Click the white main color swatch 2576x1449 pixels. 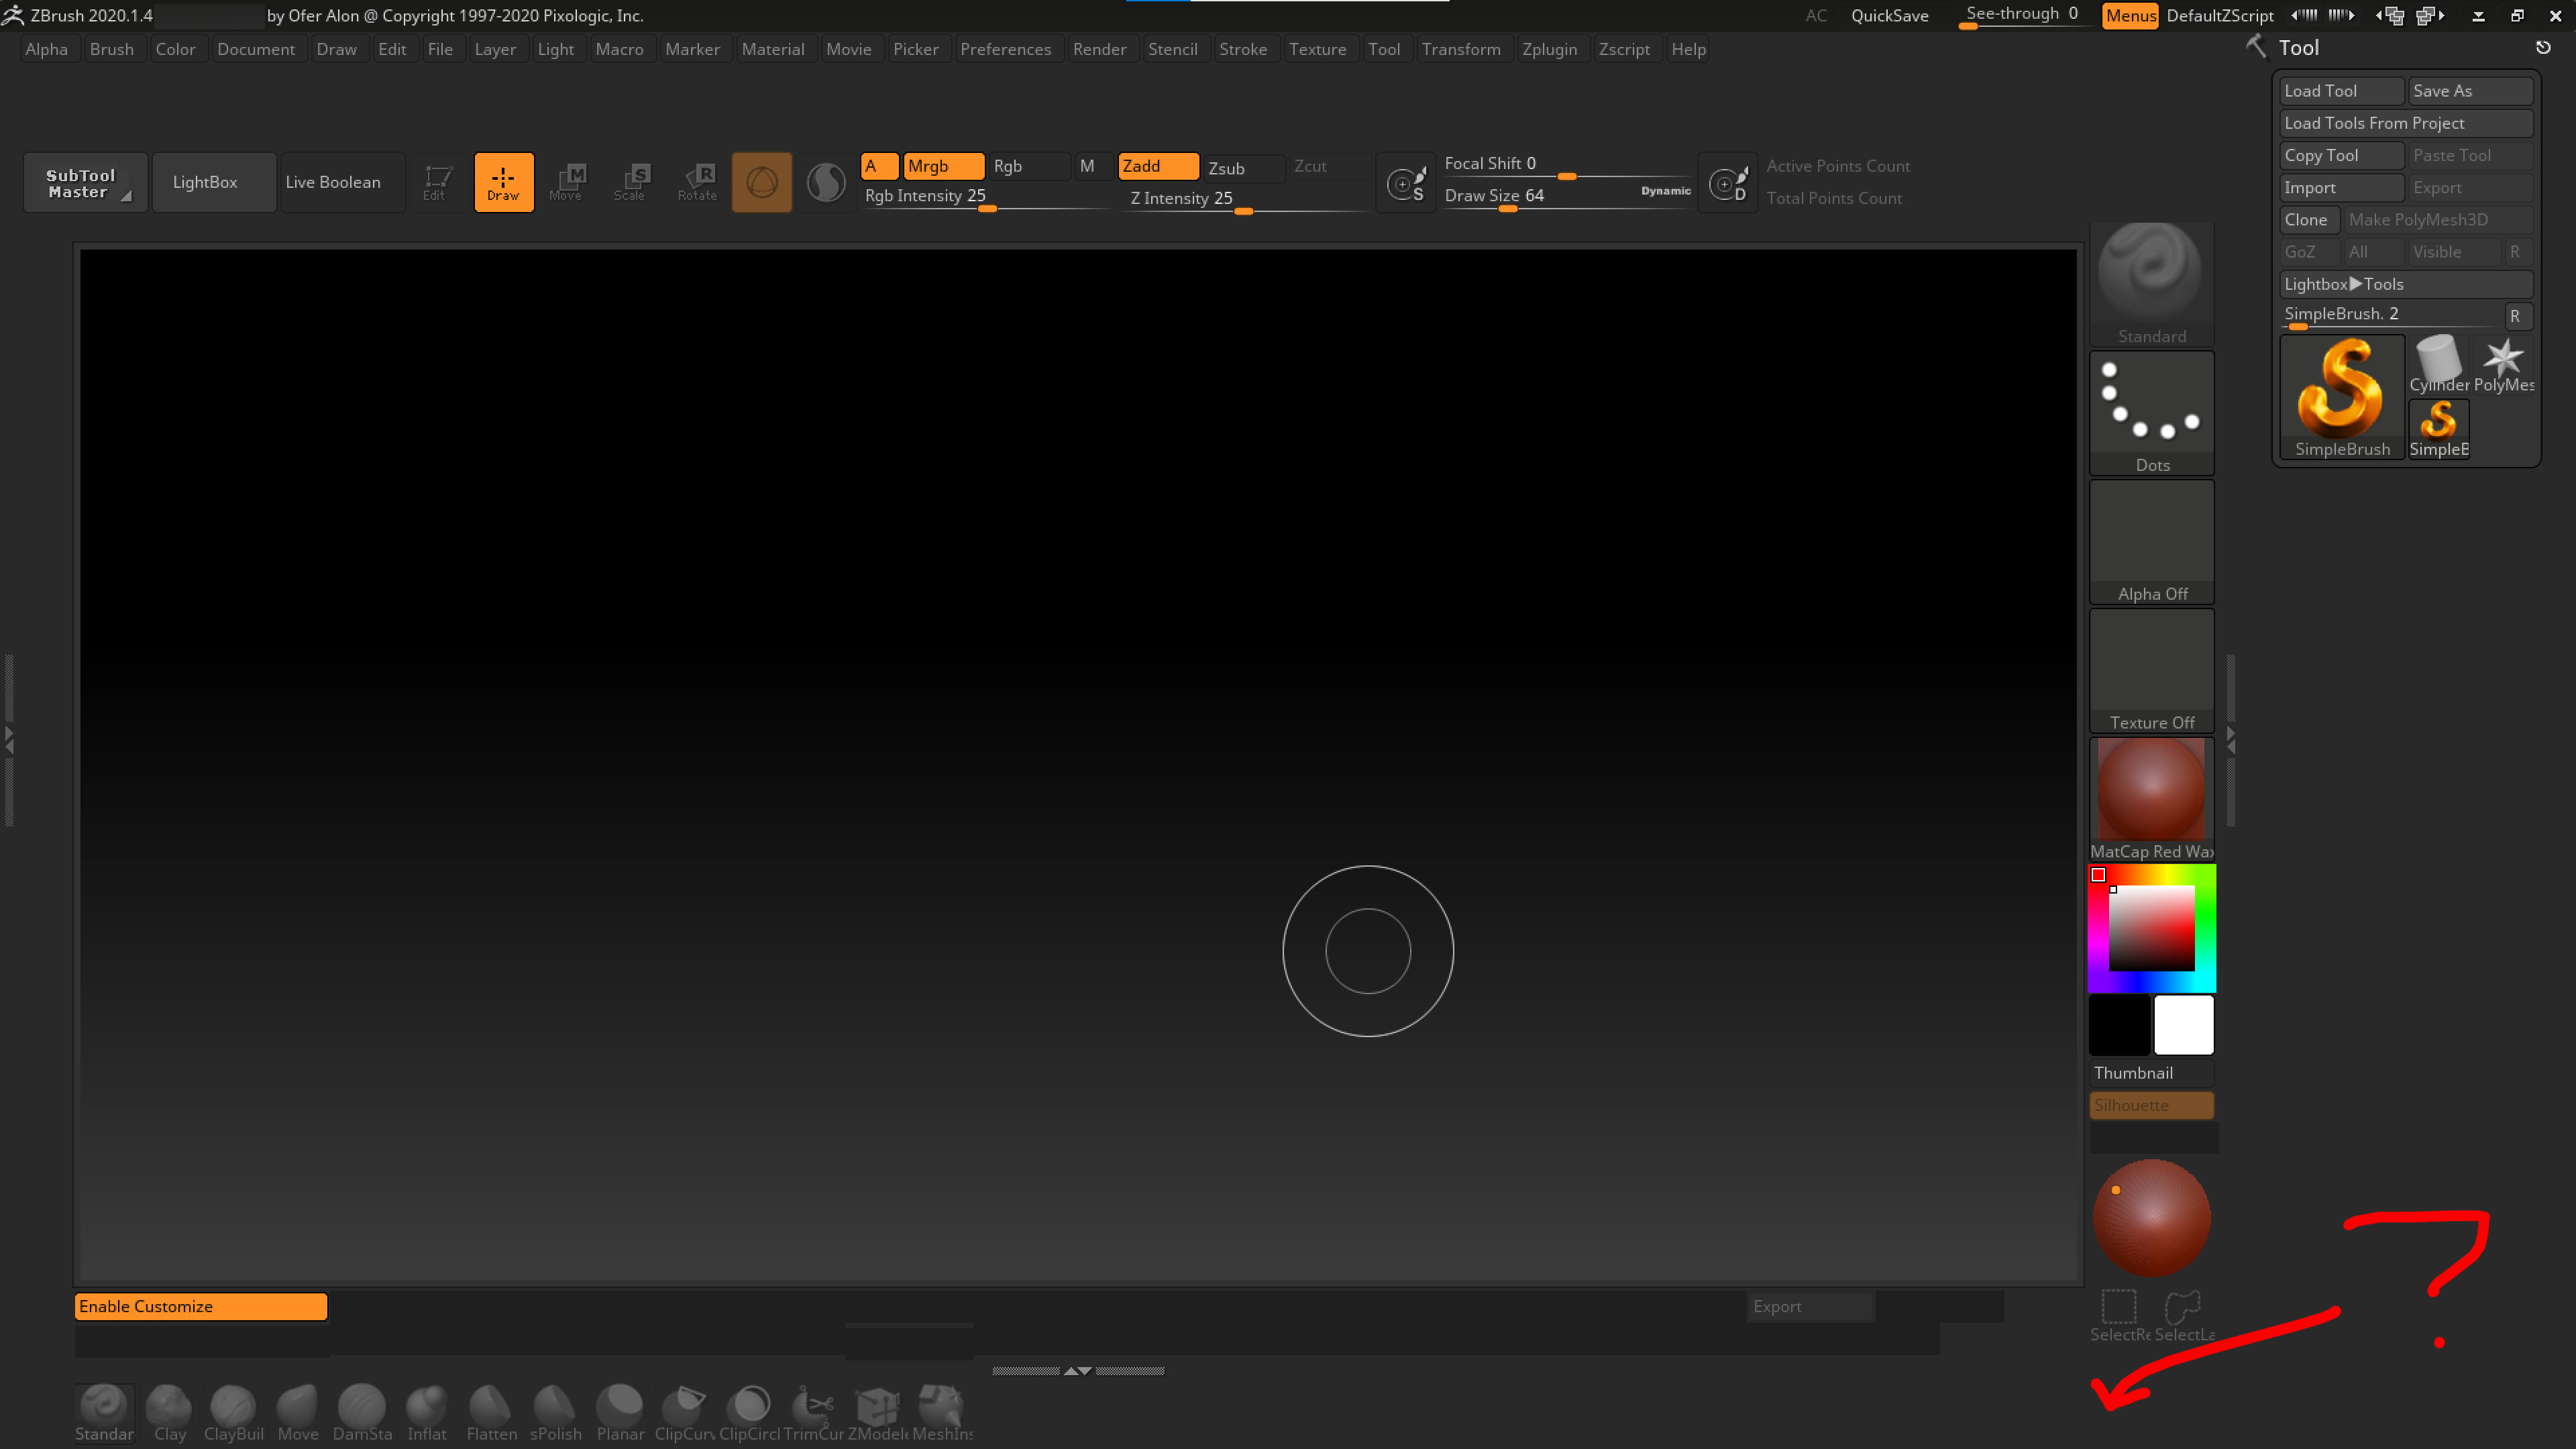(2183, 1024)
